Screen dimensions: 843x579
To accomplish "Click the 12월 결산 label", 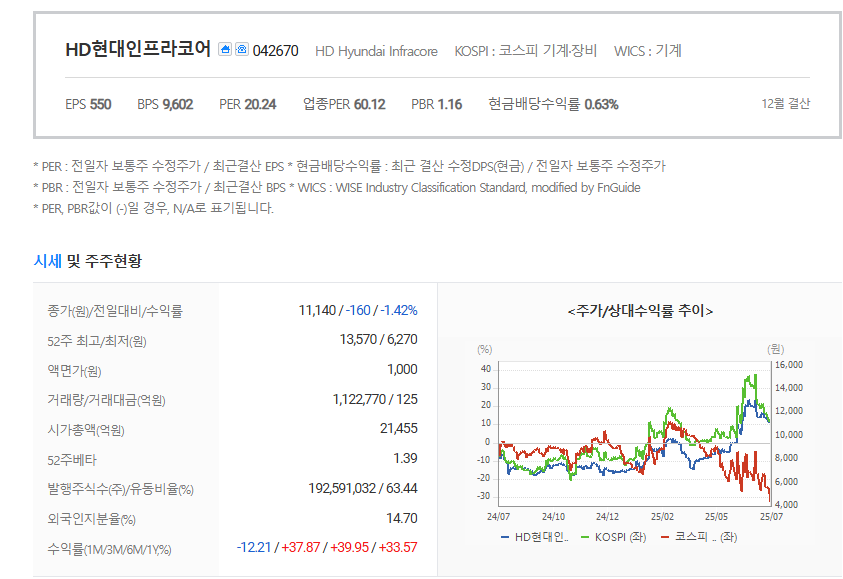I will pos(785,103).
